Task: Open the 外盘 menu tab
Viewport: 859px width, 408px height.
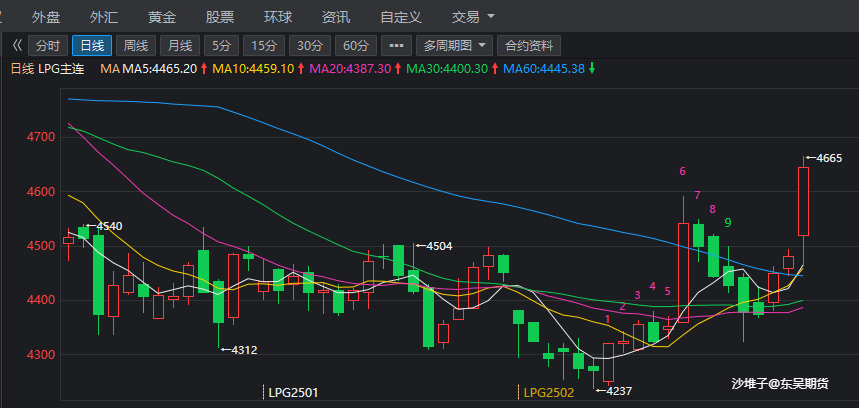Action: [x=45, y=17]
